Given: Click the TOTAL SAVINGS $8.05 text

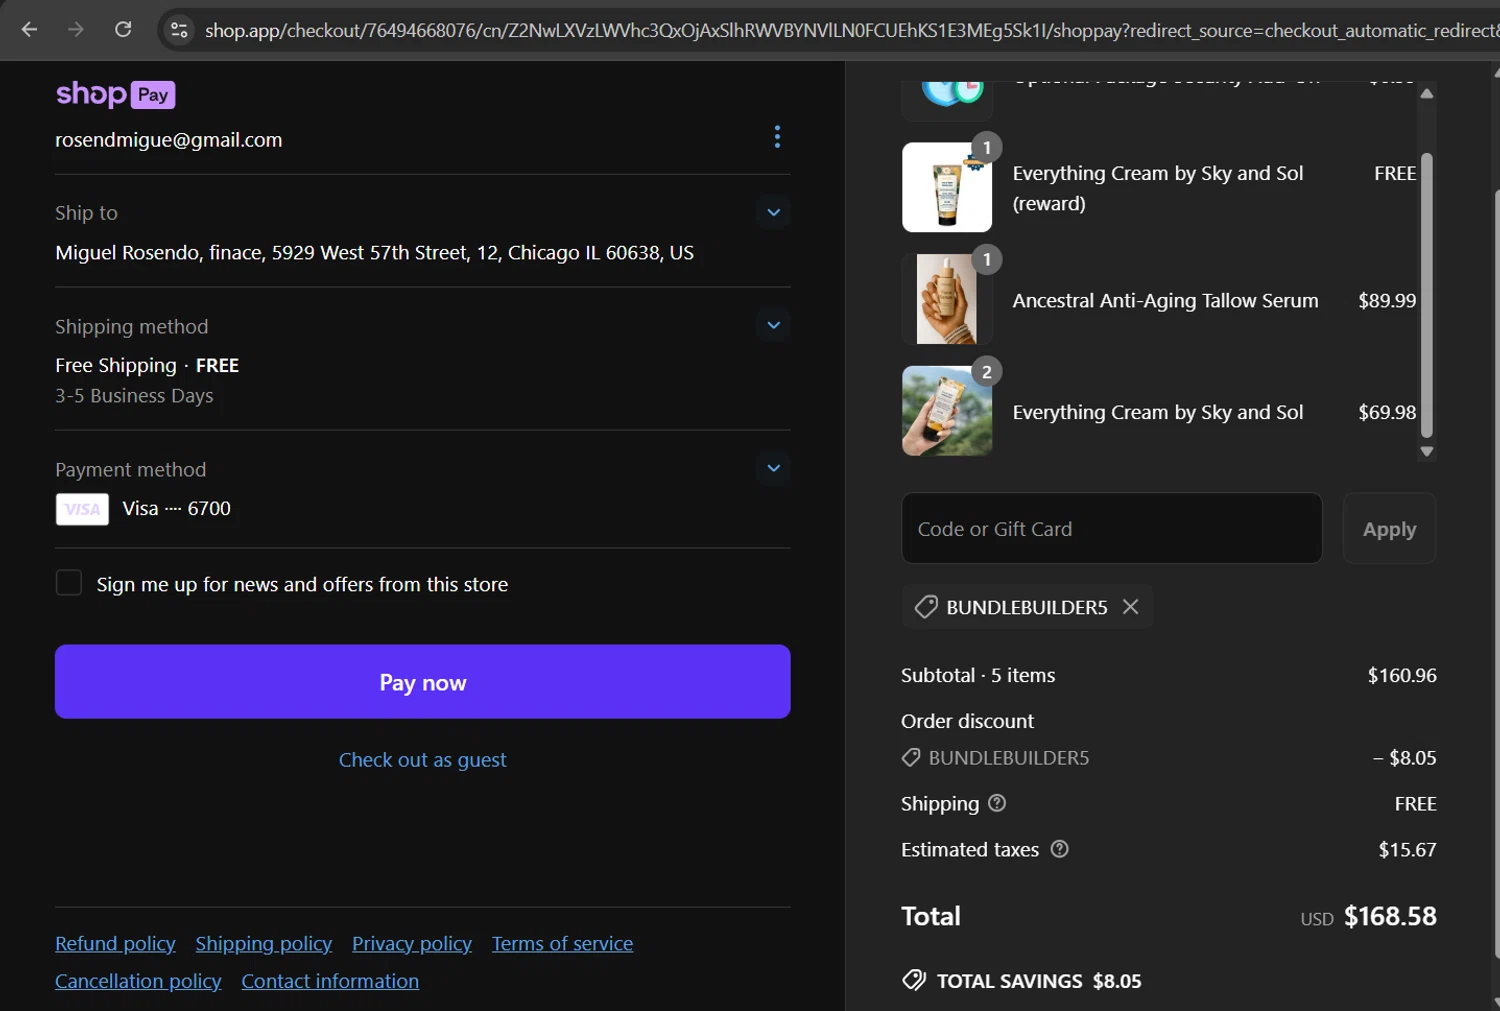Looking at the screenshot, I should pyautogui.click(x=1039, y=981).
